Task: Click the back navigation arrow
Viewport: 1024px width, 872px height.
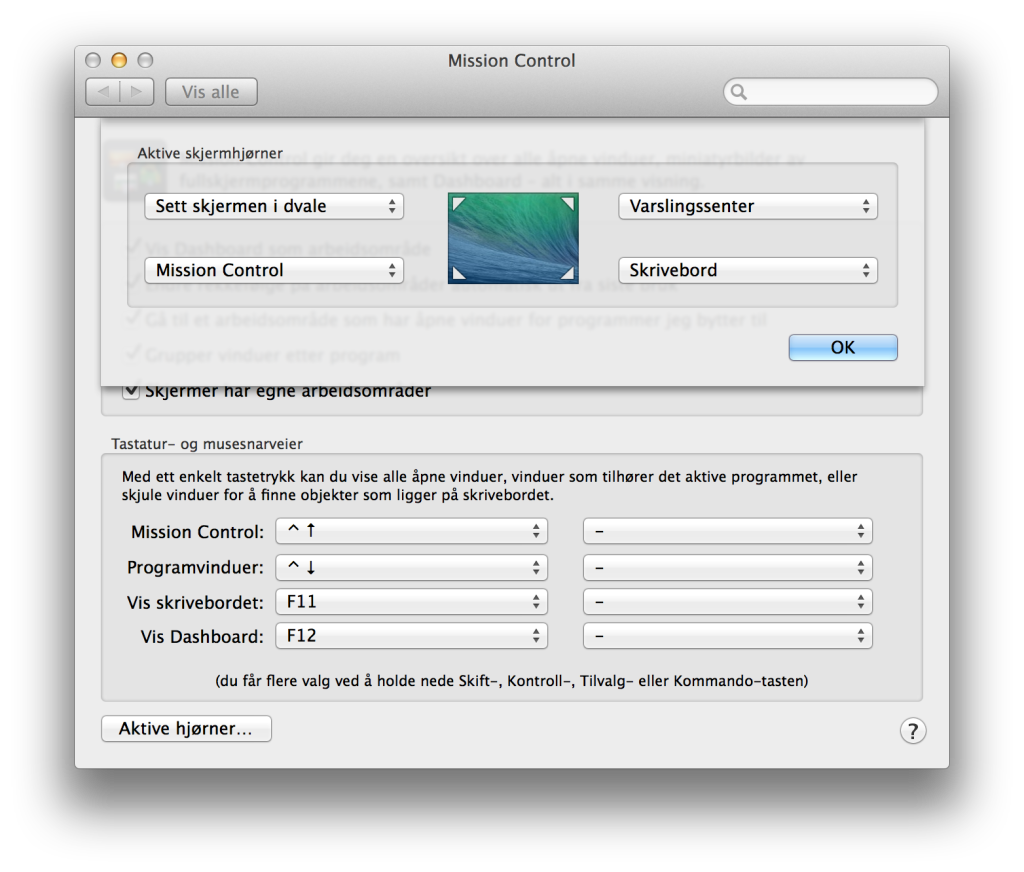Action: pyautogui.click(x=103, y=92)
